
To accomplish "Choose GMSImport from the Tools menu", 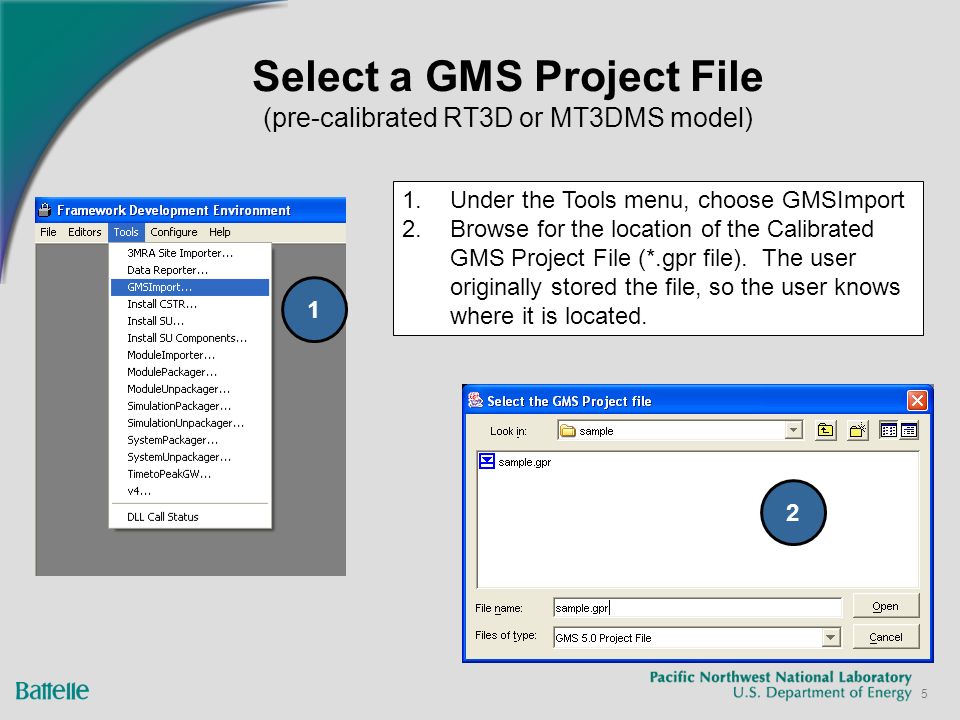I will [190, 287].
